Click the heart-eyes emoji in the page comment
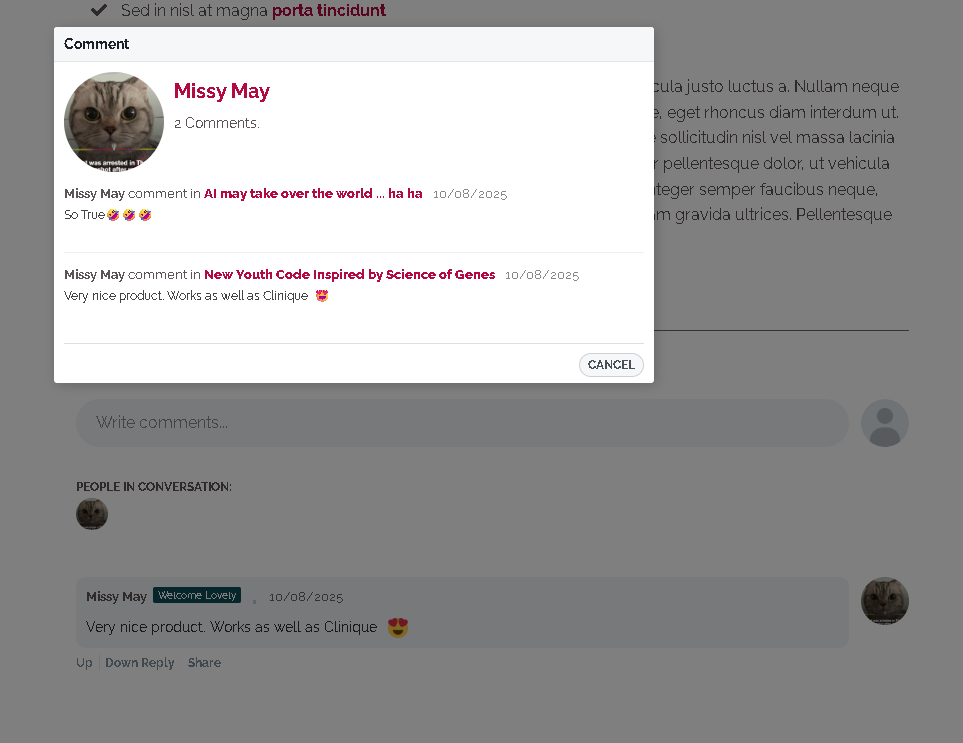963x743 pixels. tap(398, 628)
